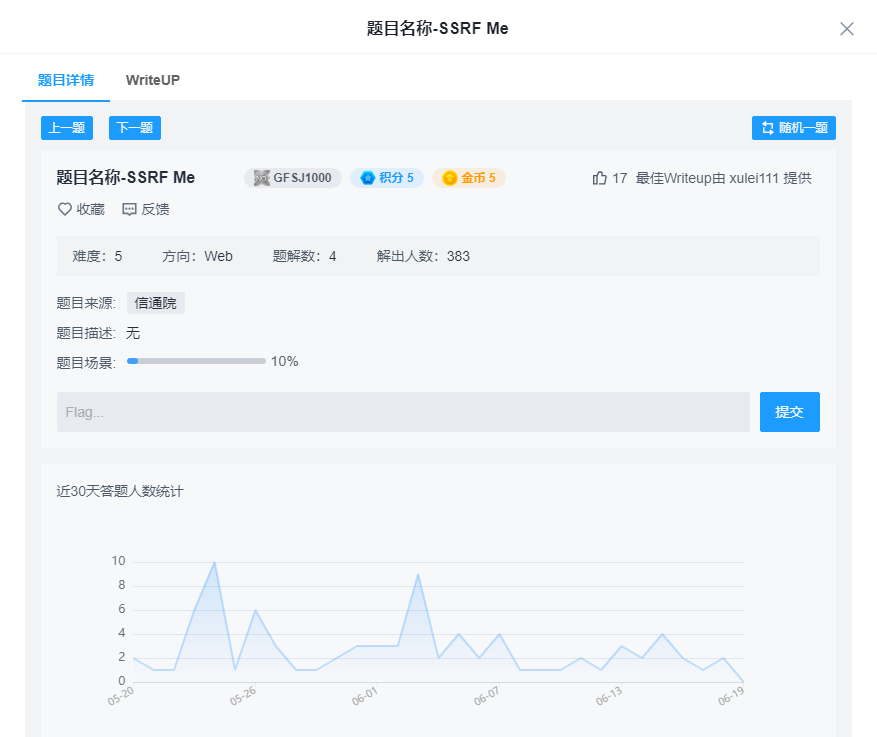Click the 信通院 source tag
This screenshot has height=737, width=877.
click(x=155, y=303)
